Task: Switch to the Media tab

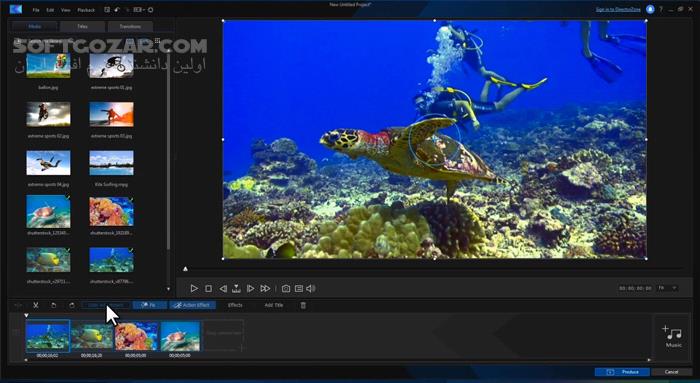Action: click(35, 26)
